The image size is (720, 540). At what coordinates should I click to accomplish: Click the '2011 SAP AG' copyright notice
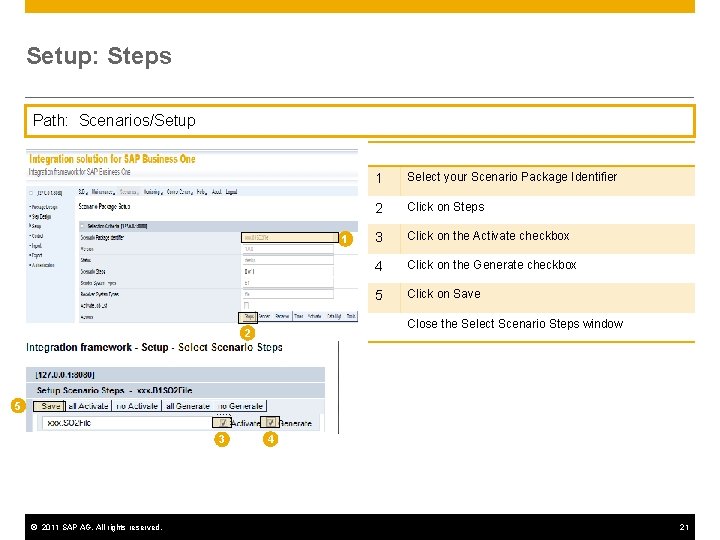96,527
